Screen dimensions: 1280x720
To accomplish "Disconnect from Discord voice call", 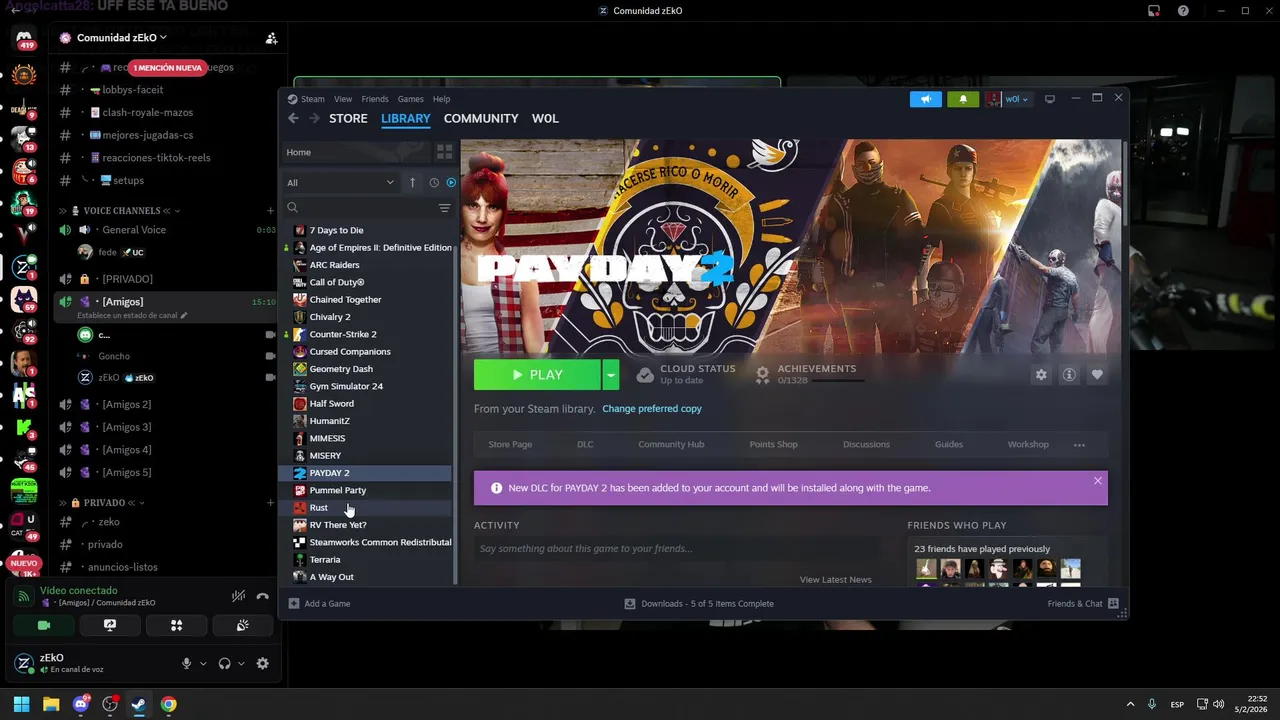I will (x=263, y=596).
